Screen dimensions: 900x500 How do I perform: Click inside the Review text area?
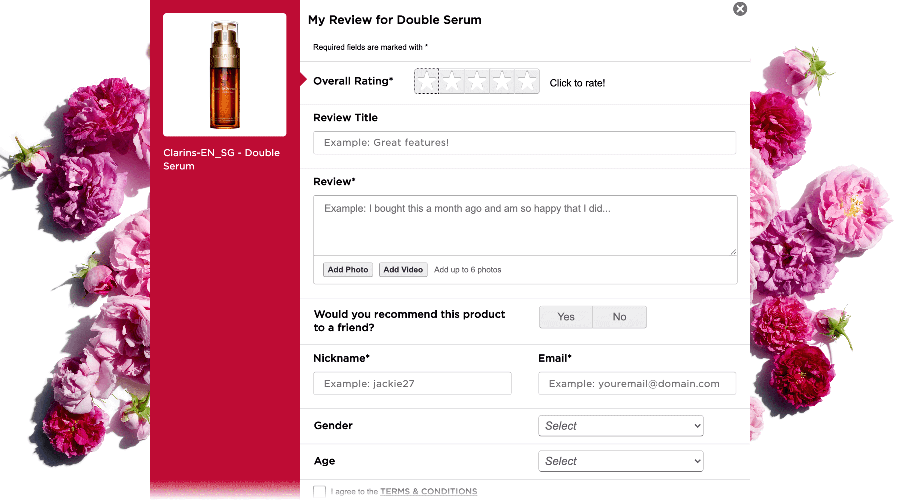point(524,225)
